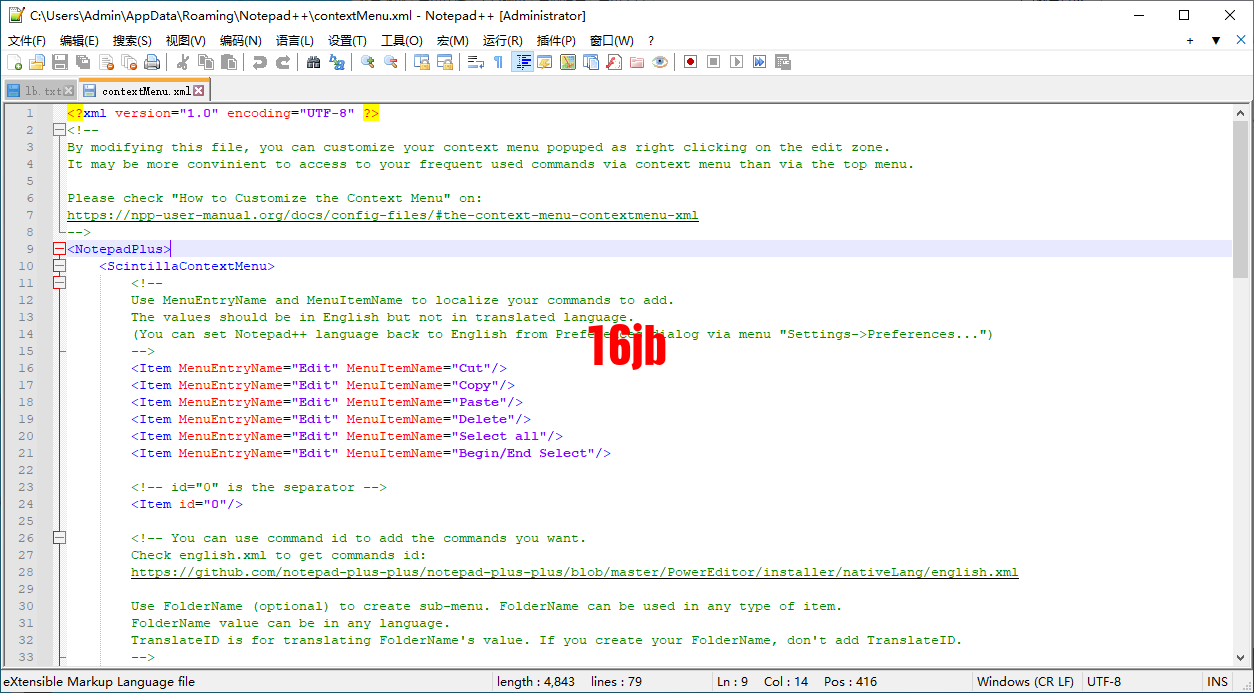Click the Zoom In magnifier icon
The image size is (1254, 693).
point(368,62)
